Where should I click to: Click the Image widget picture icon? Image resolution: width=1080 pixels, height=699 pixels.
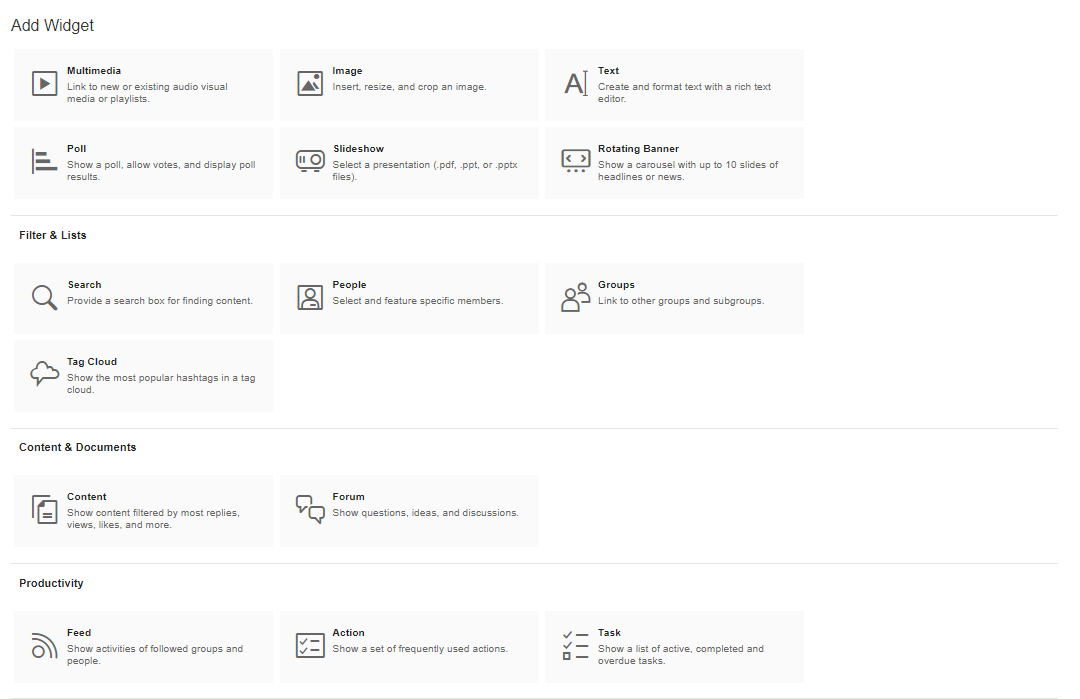point(310,83)
